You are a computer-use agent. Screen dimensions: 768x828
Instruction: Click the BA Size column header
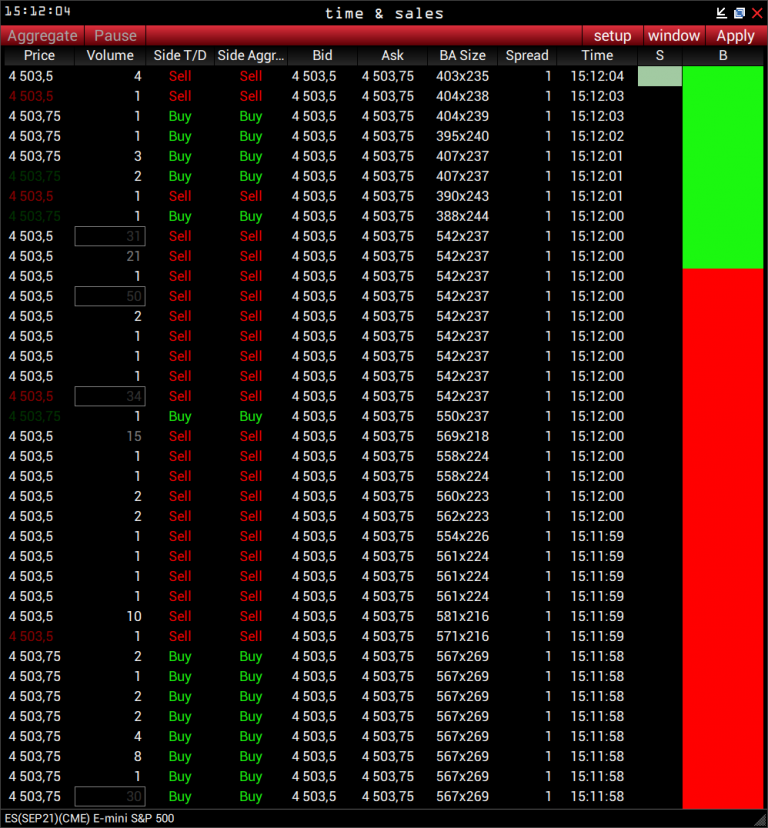tap(462, 56)
